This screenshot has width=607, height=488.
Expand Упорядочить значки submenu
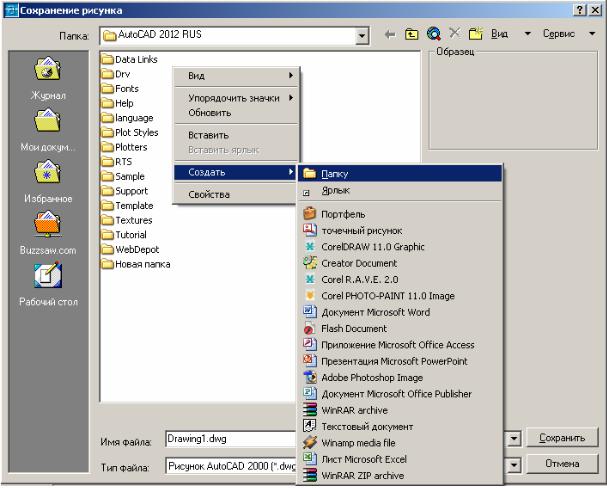click(236, 98)
